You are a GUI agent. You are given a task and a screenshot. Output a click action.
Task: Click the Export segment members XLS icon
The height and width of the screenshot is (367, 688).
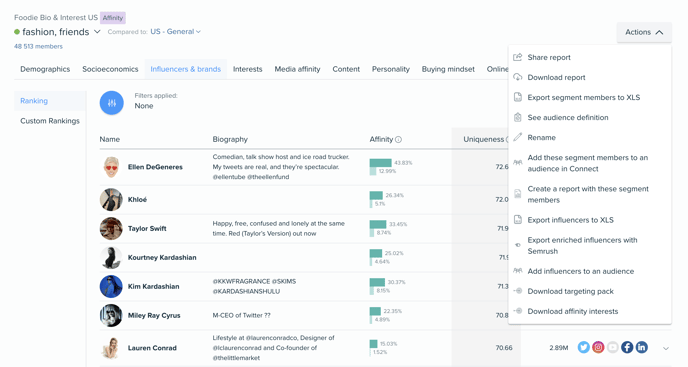pyautogui.click(x=518, y=97)
